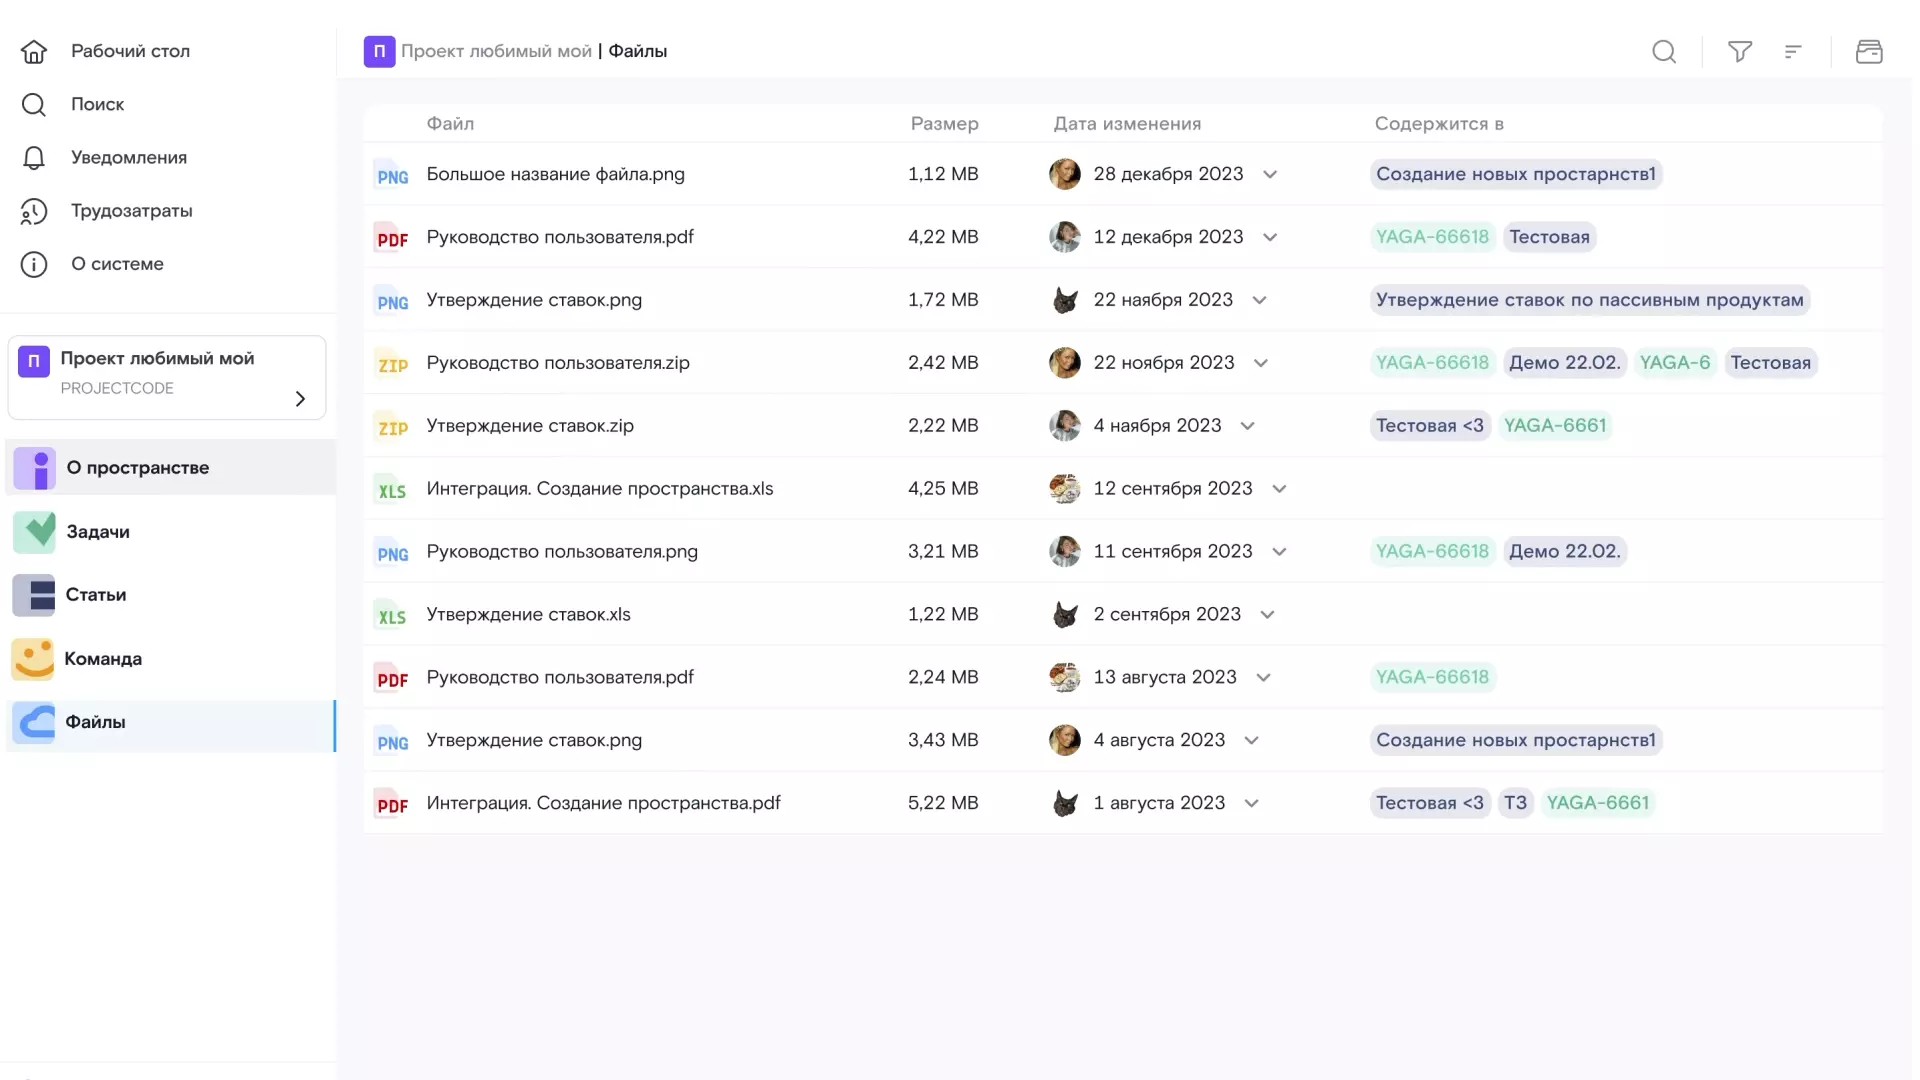Screen dimensions: 1920x1080
Task: Click the avatar beside 22 наября 2023
Action: click(x=1065, y=300)
